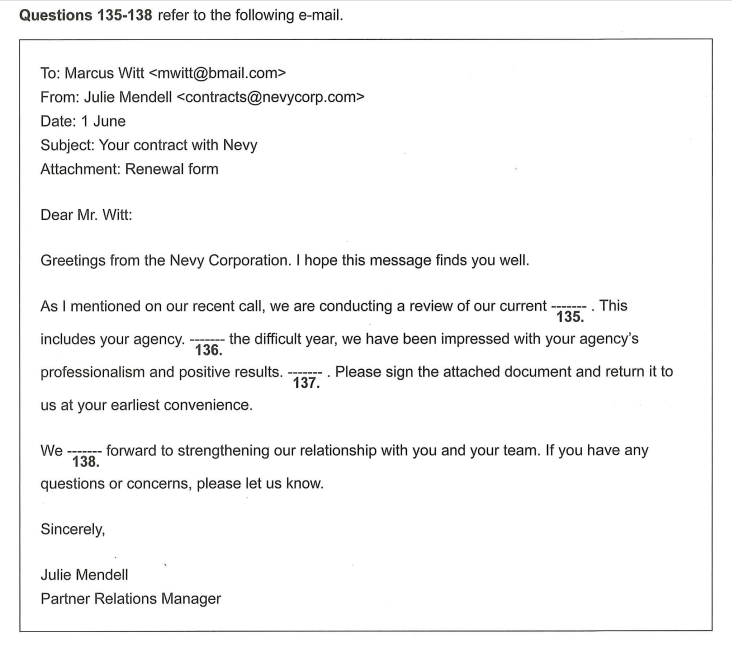Click the "Julie Mendell" signature name
The image size is (732, 647).
pyautogui.click(x=84, y=576)
